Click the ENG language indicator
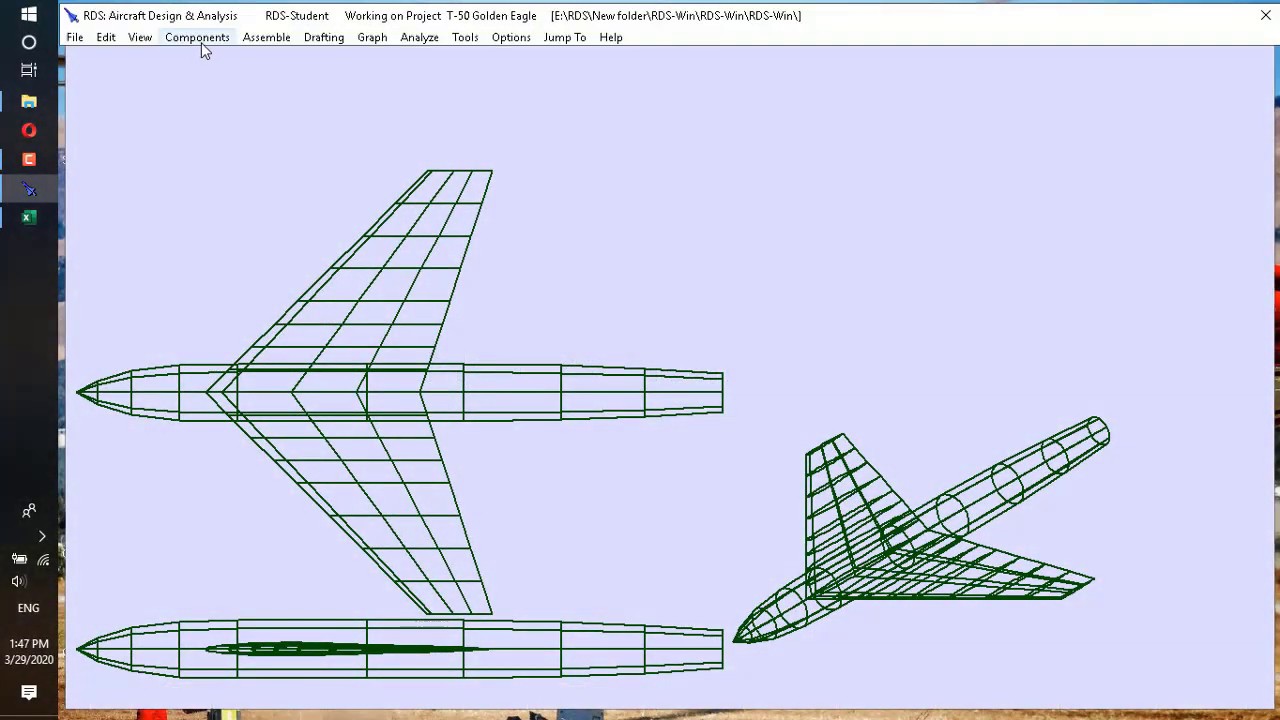The height and width of the screenshot is (720, 1280). point(29,608)
